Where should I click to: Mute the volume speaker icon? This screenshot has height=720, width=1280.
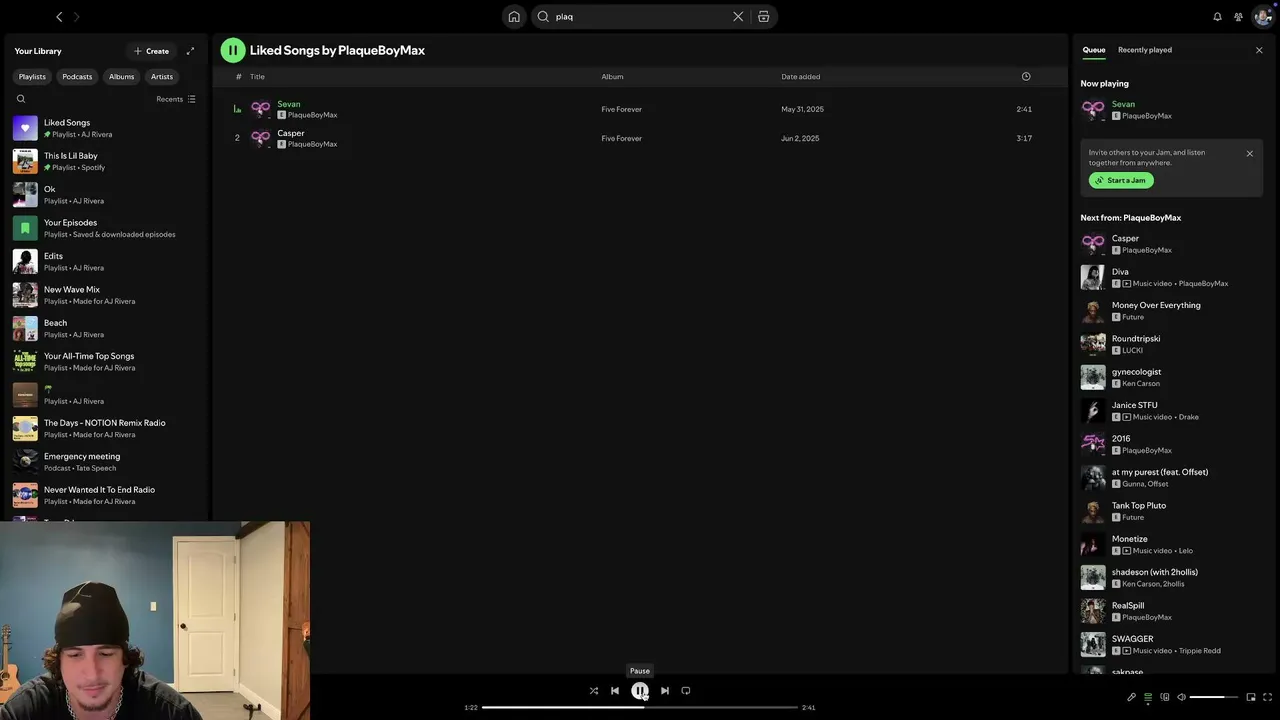coord(1181,697)
